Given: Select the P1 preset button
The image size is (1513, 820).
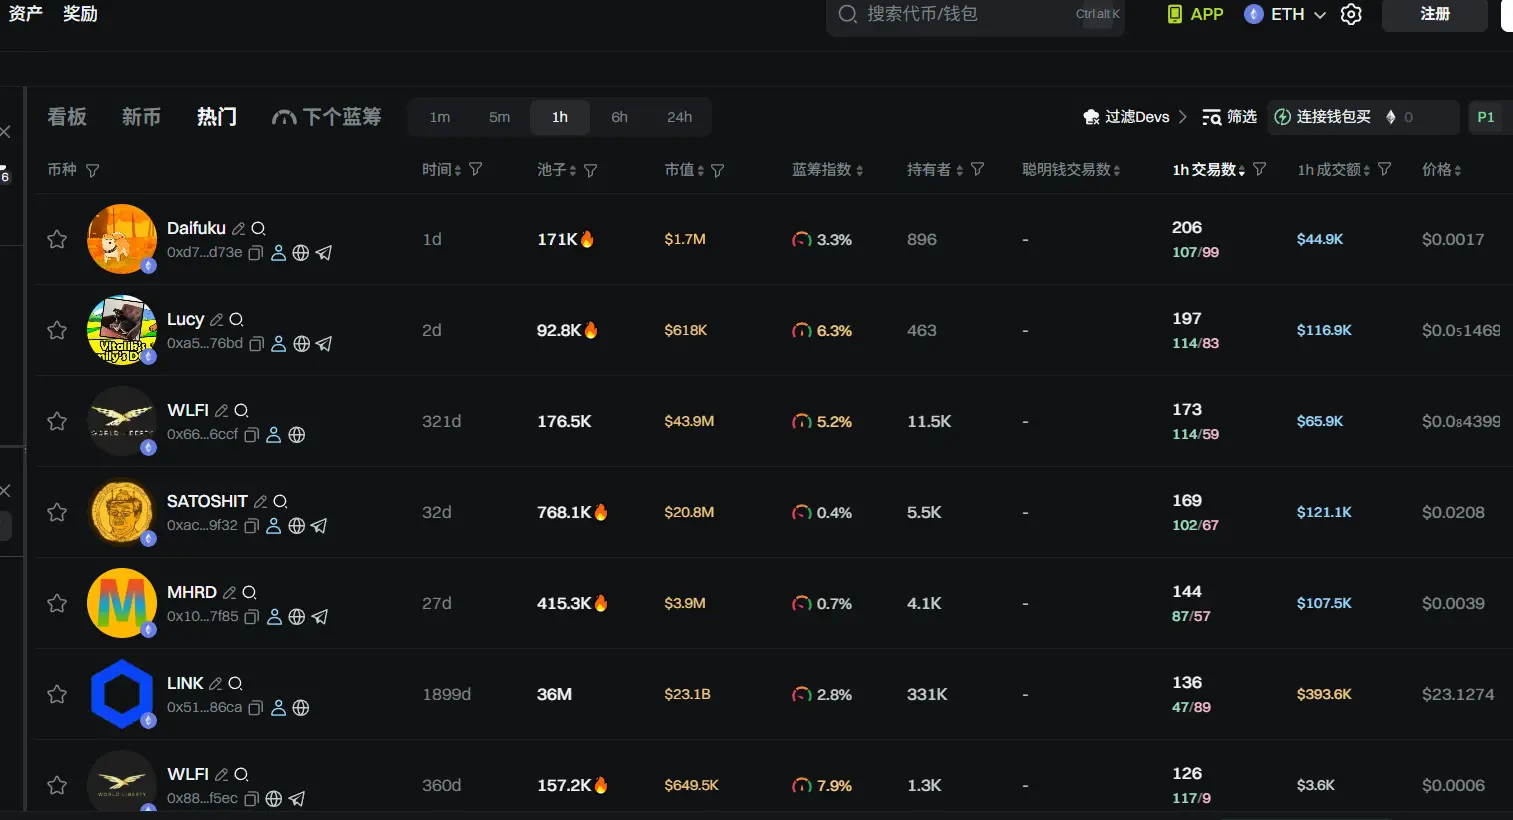Looking at the screenshot, I should [1486, 117].
